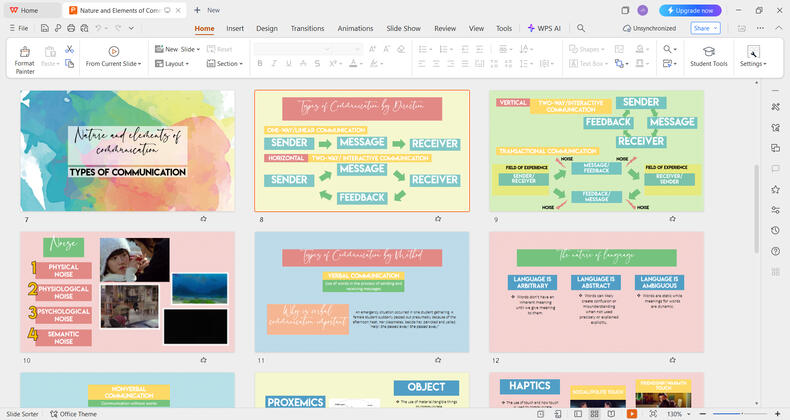Open the search magnifier beside WPS AI
The height and width of the screenshot is (420, 790).
(x=581, y=28)
